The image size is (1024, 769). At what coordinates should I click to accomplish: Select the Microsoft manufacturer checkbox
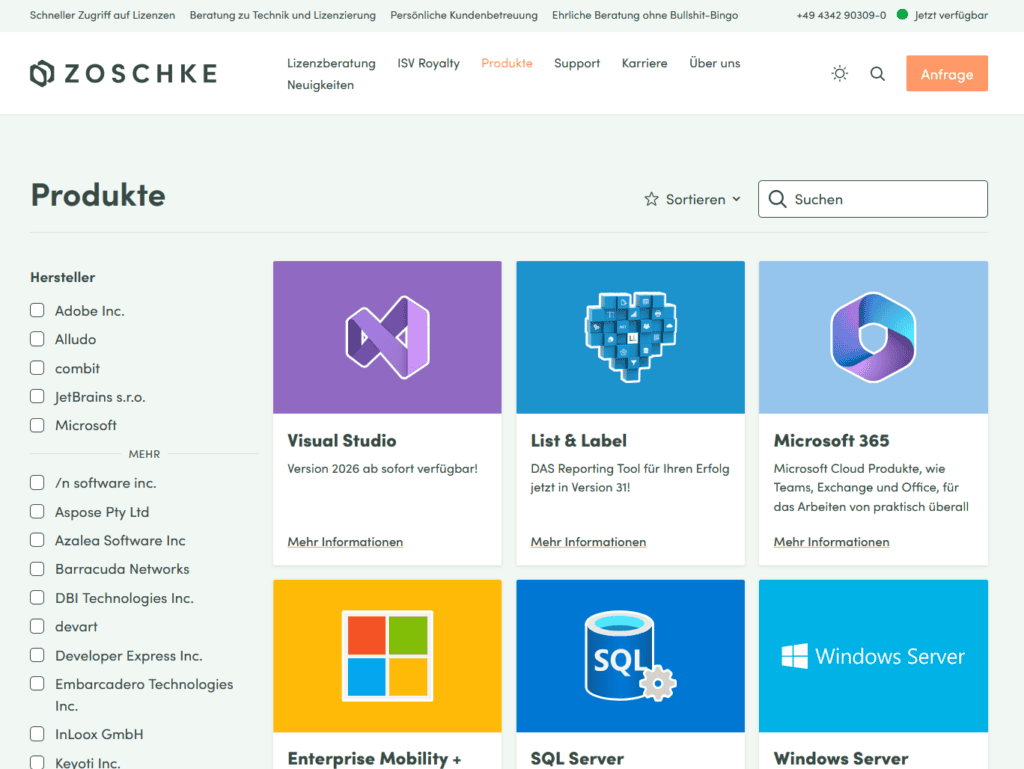coord(37,425)
